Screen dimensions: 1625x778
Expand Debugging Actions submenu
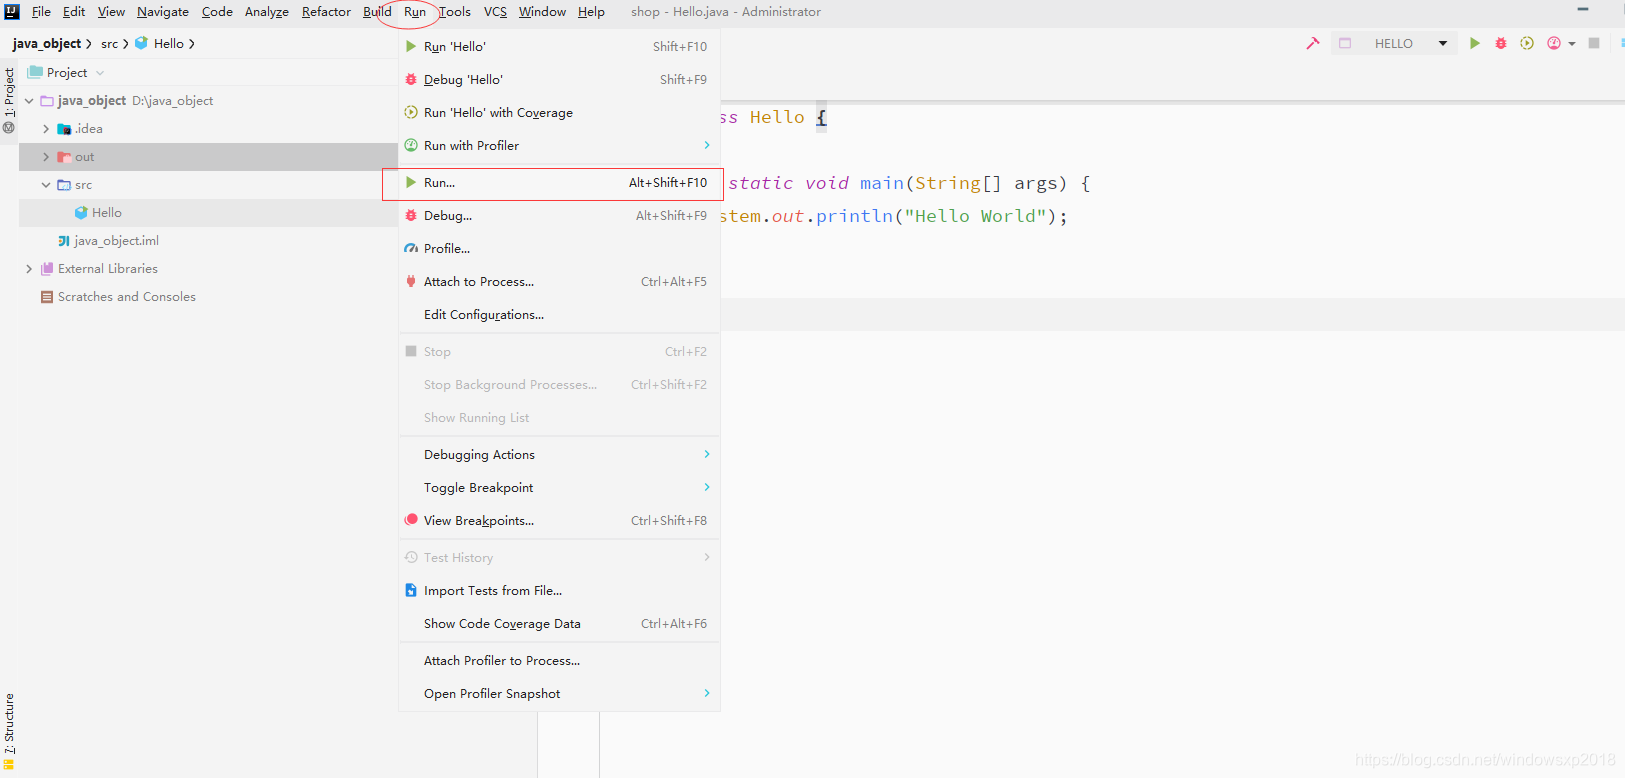click(559, 455)
